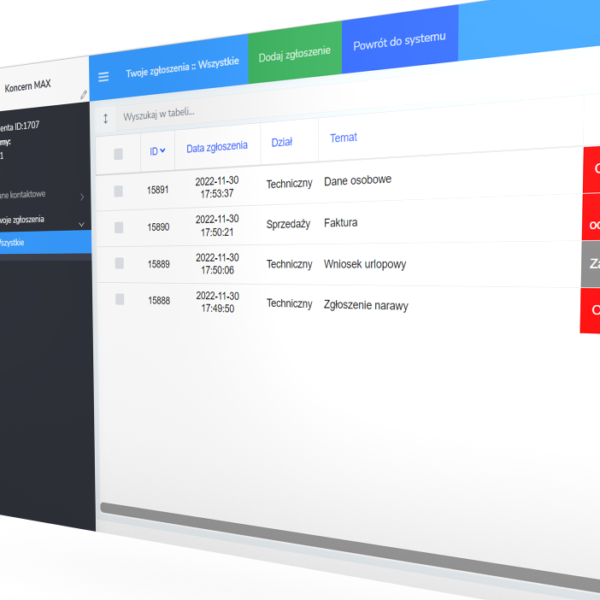Expand the Dane kontaktowe sidebar section
The image size is (600, 600).
click(82, 196)
